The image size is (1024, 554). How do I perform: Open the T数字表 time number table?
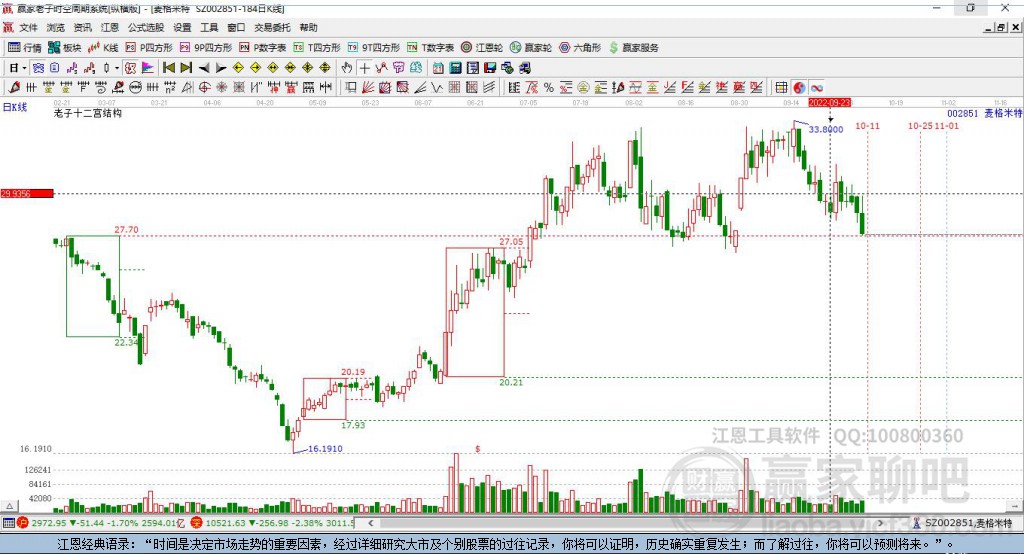point(430,48)
